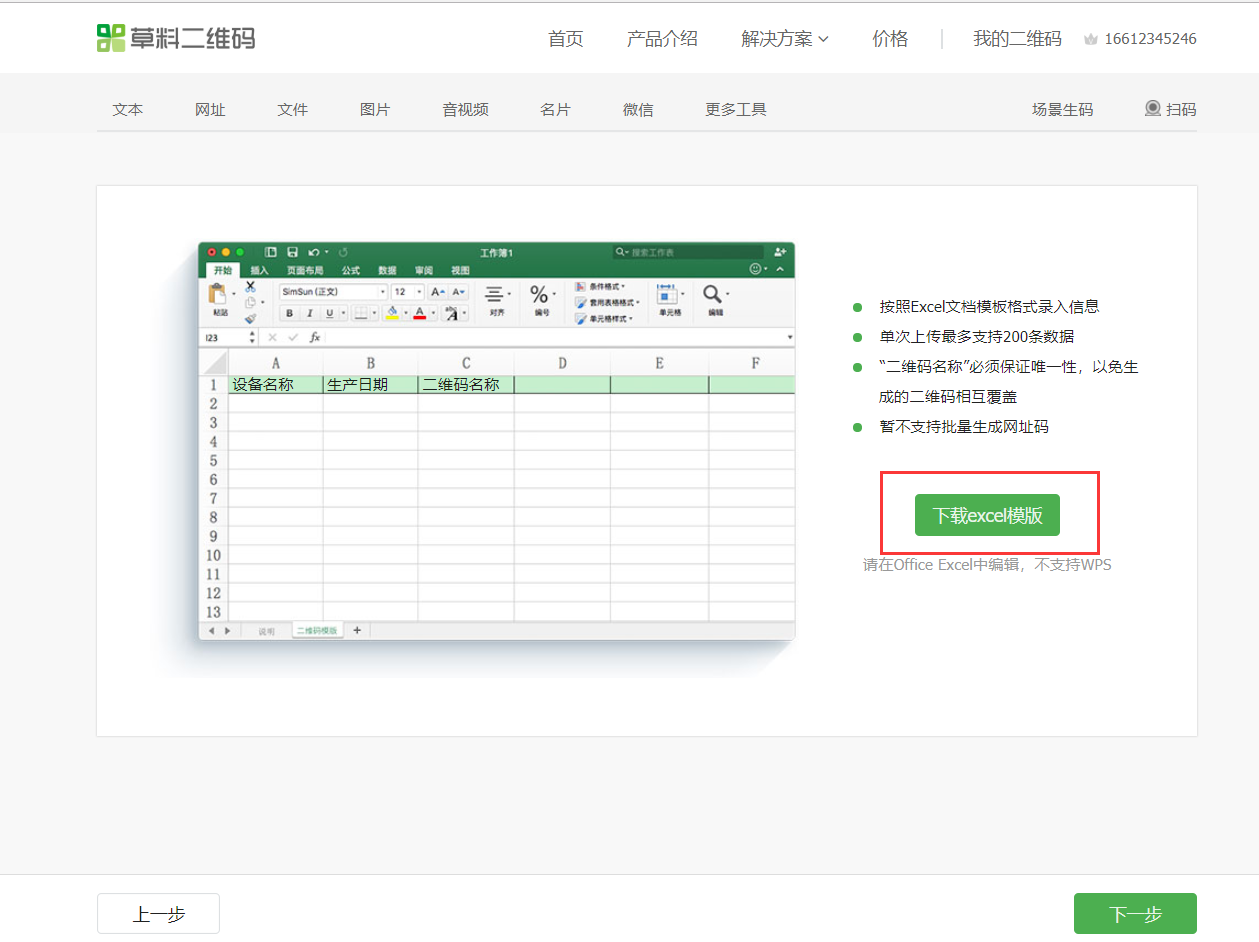Open the 产品介绍 navigation item
1259x942 pixels.
[662, 39]
